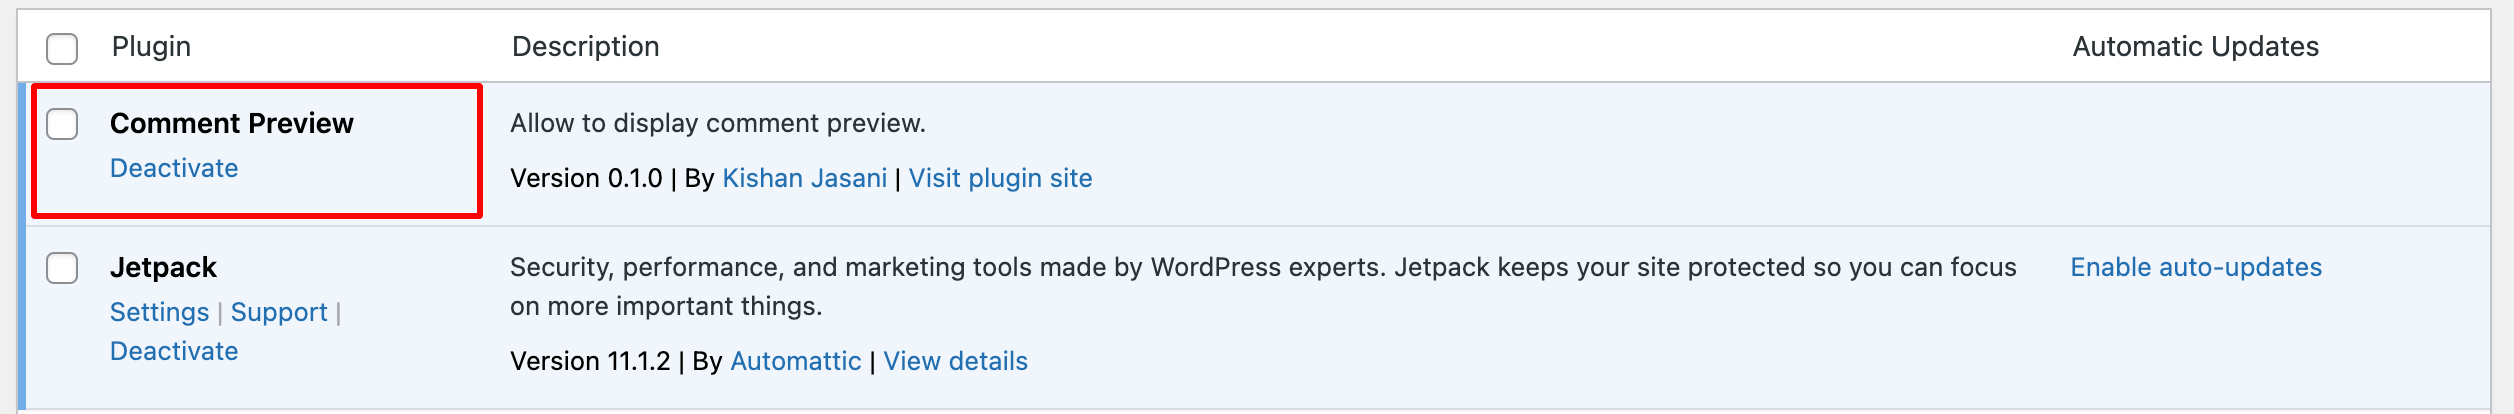Open Jetpack Settings link

click(x=159, y=312)
